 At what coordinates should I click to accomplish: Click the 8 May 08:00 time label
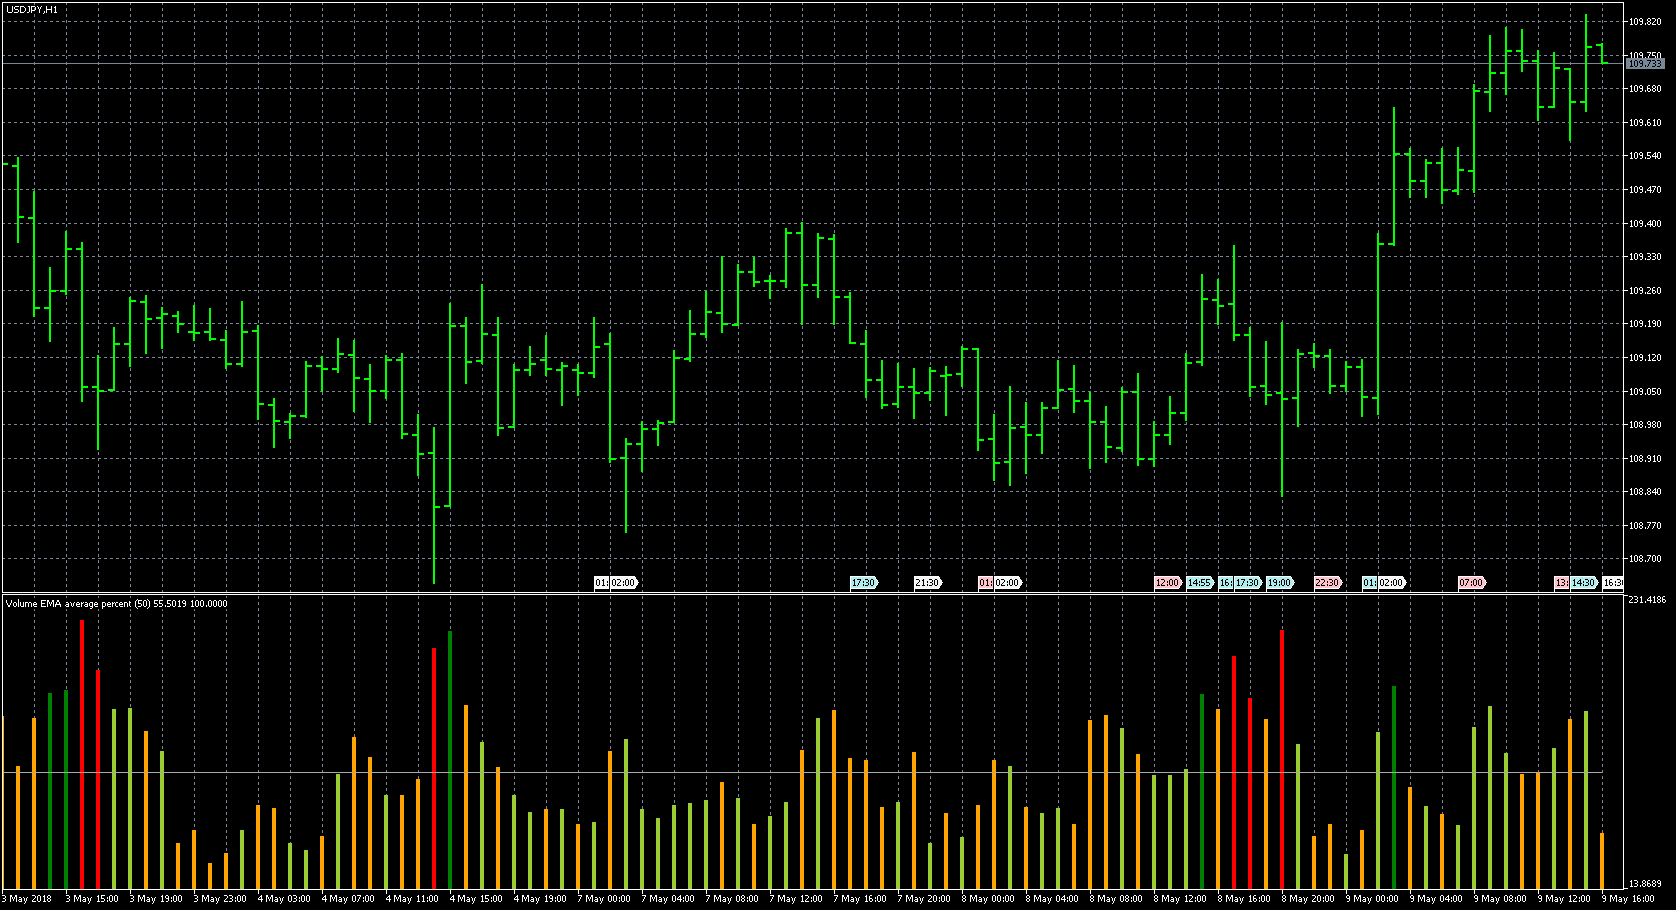[x=1116, y=899]
